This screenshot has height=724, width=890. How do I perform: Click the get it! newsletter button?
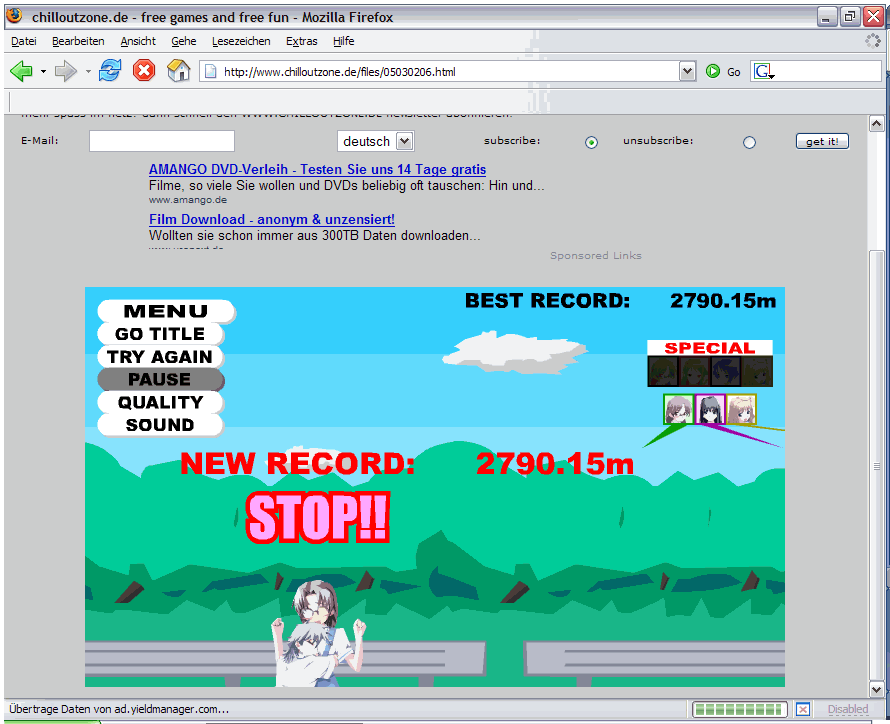tap(822, 141)
